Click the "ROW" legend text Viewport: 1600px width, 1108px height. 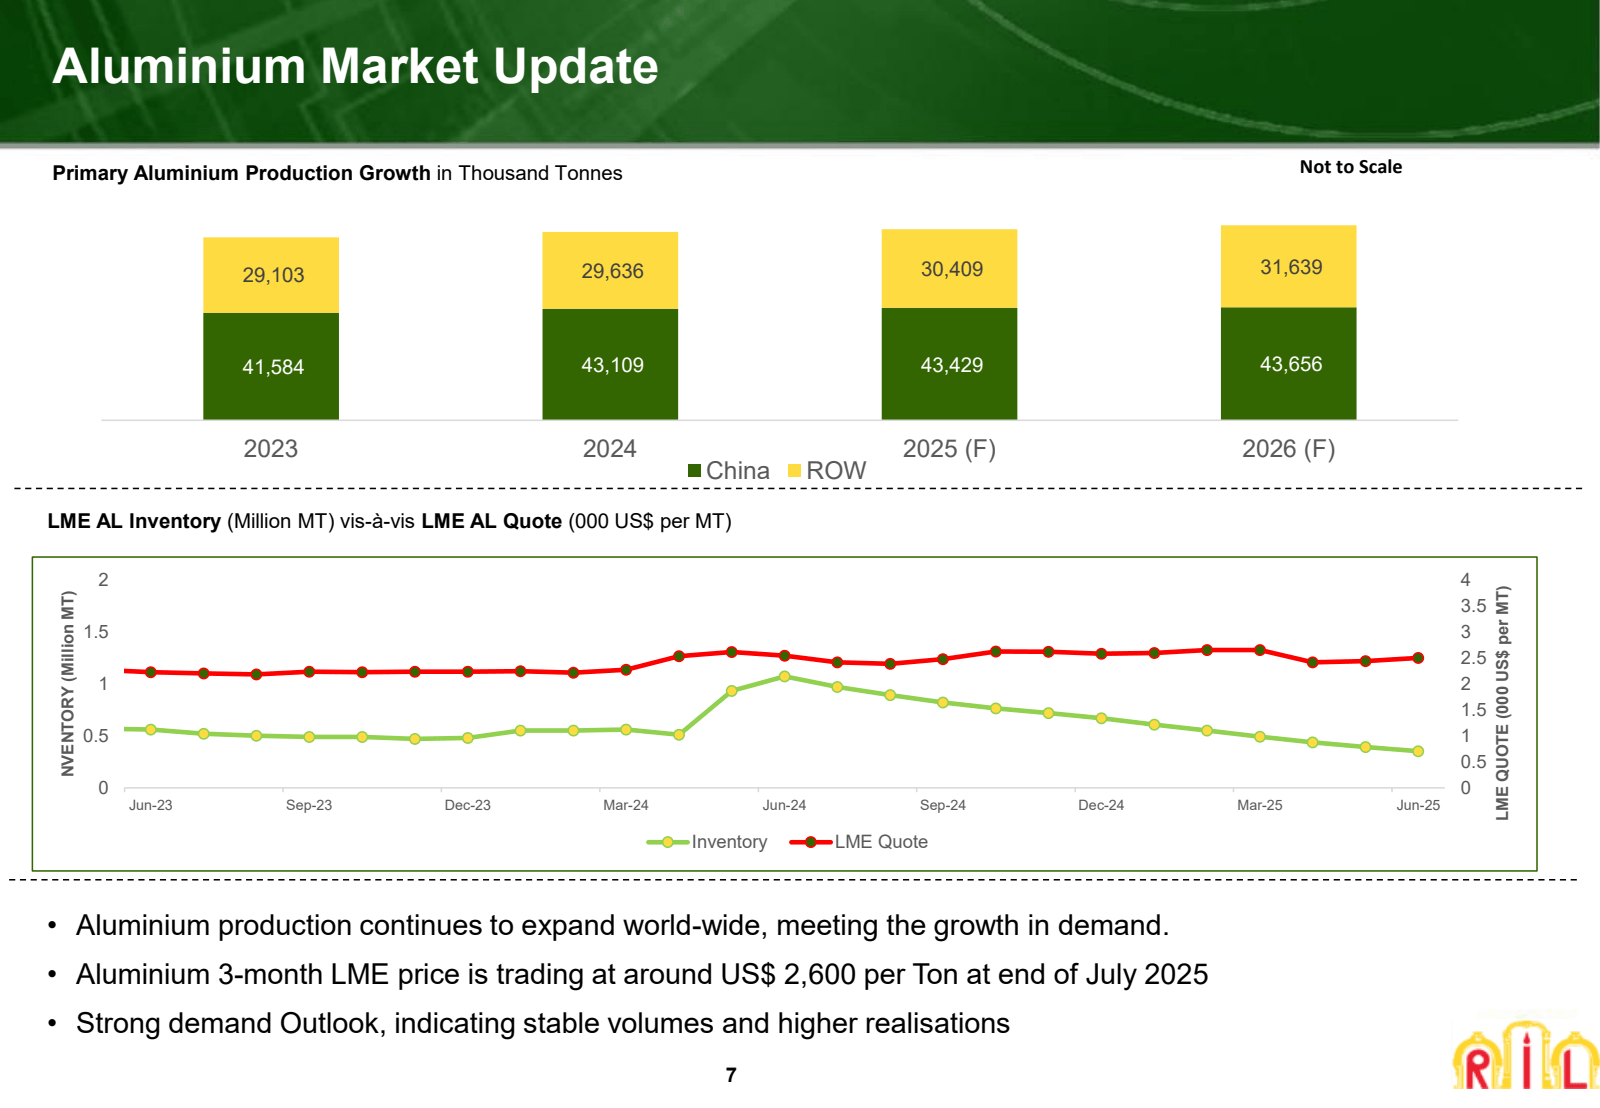[x=836, y=471]
